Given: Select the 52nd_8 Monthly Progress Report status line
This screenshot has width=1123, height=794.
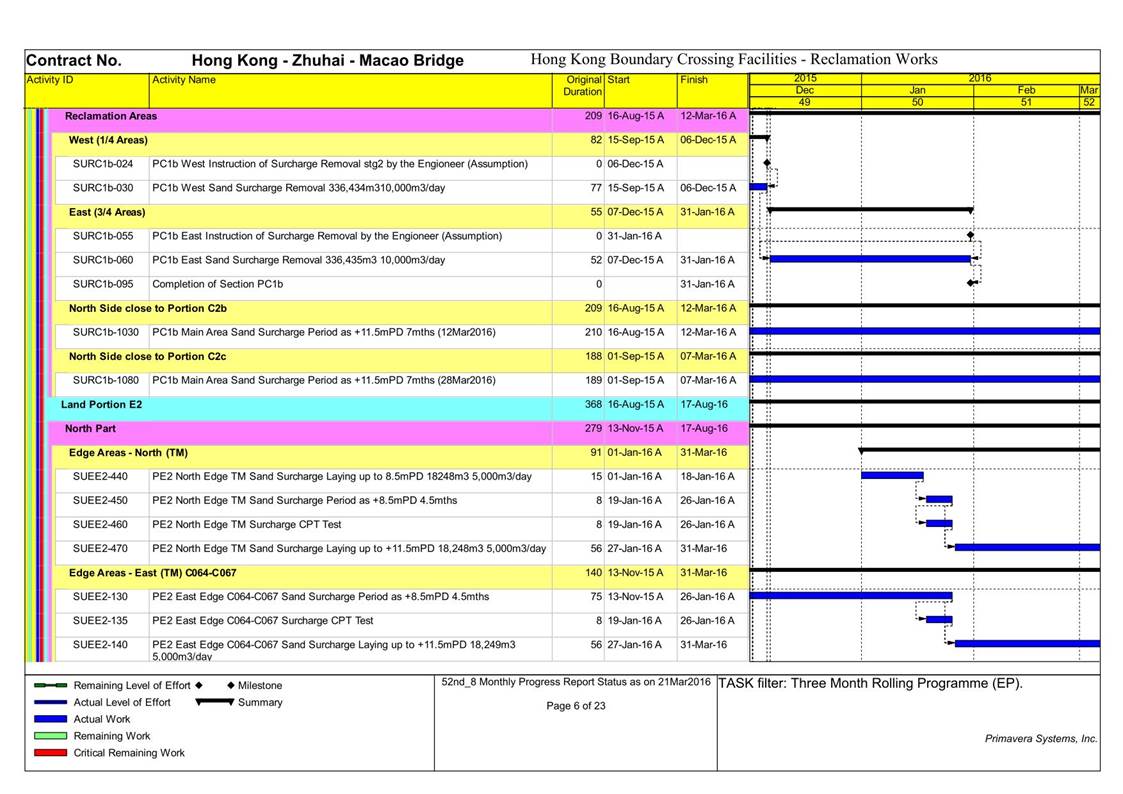Looking at the screenshot, I should click(576, 682).
